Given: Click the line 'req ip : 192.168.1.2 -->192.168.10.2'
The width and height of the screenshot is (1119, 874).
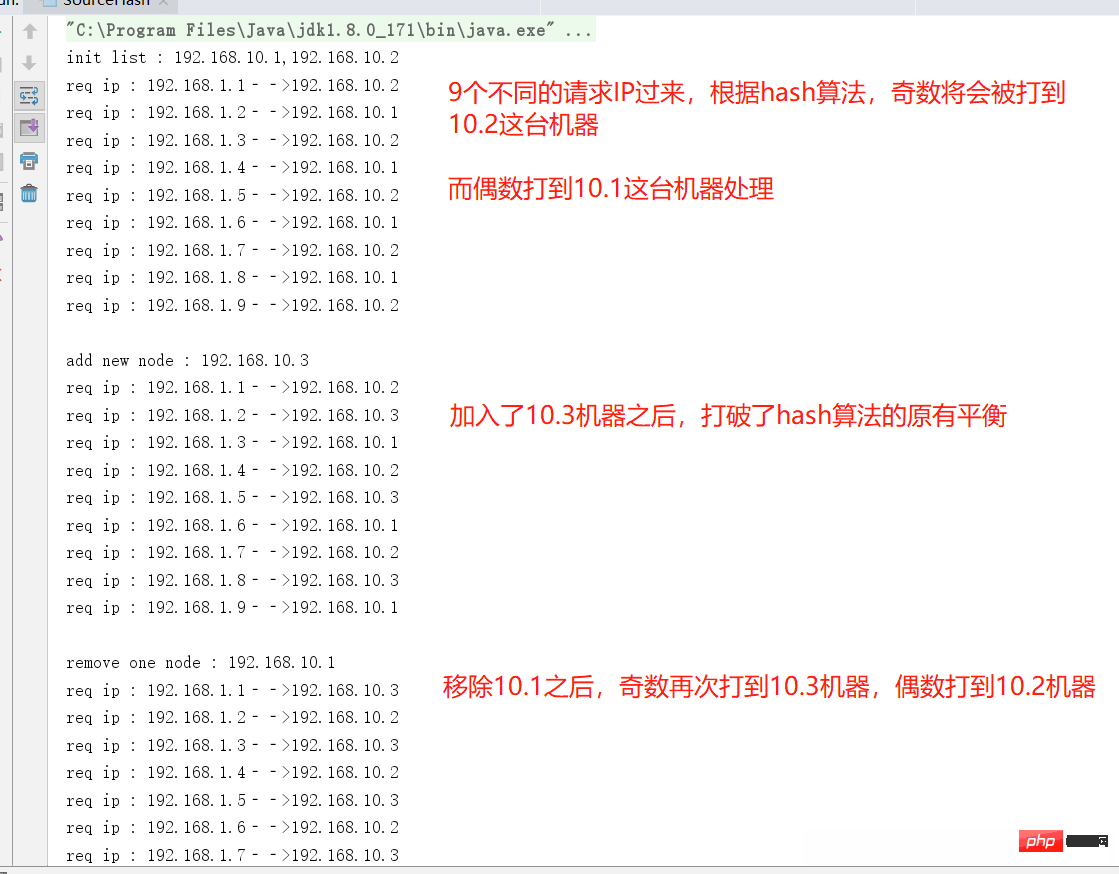Looking at the screenshot, I should 233,718.
